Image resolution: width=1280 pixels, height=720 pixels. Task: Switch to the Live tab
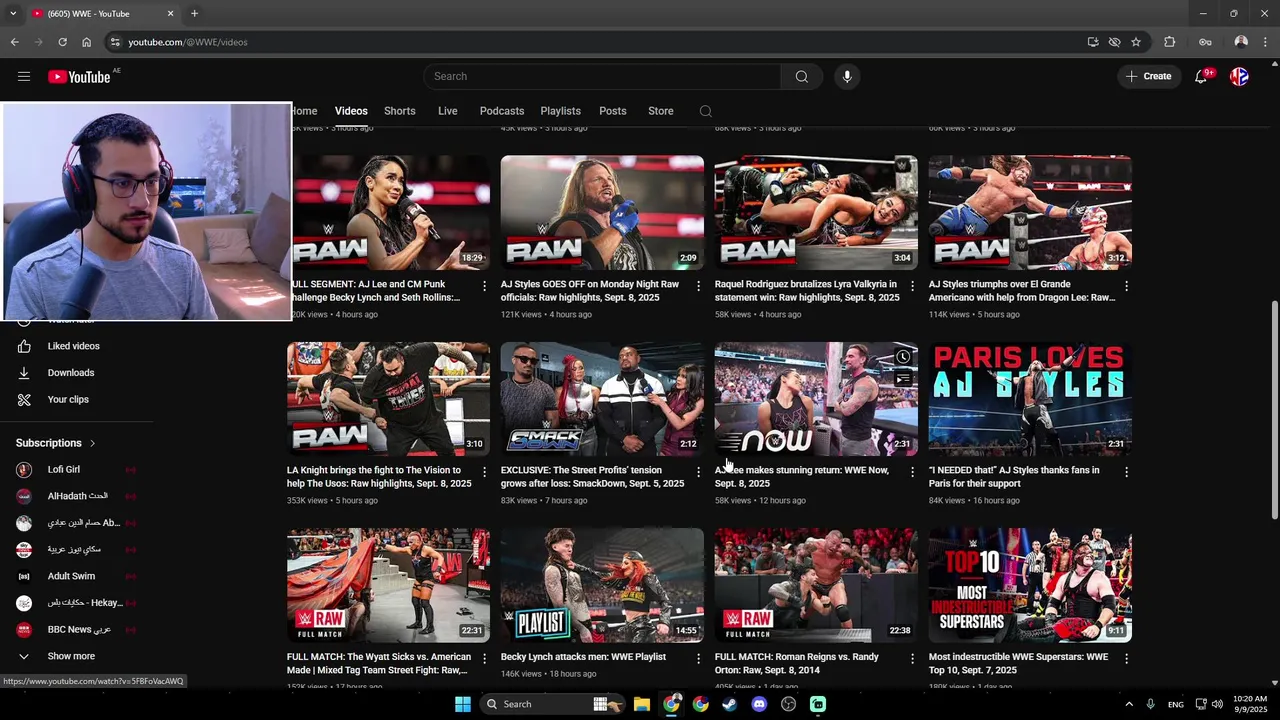coord(448,111)
